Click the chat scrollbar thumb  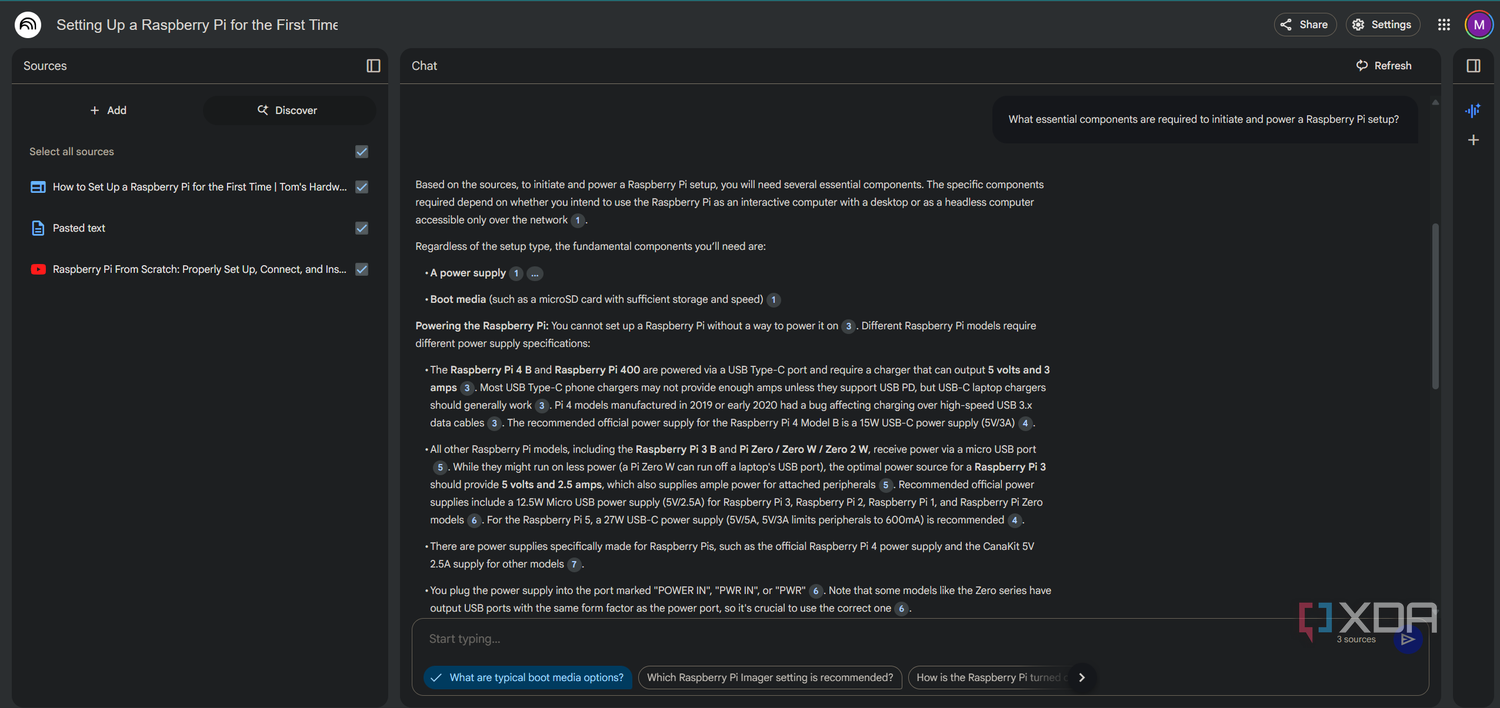pyautogui.click(x=1436, y=305)
